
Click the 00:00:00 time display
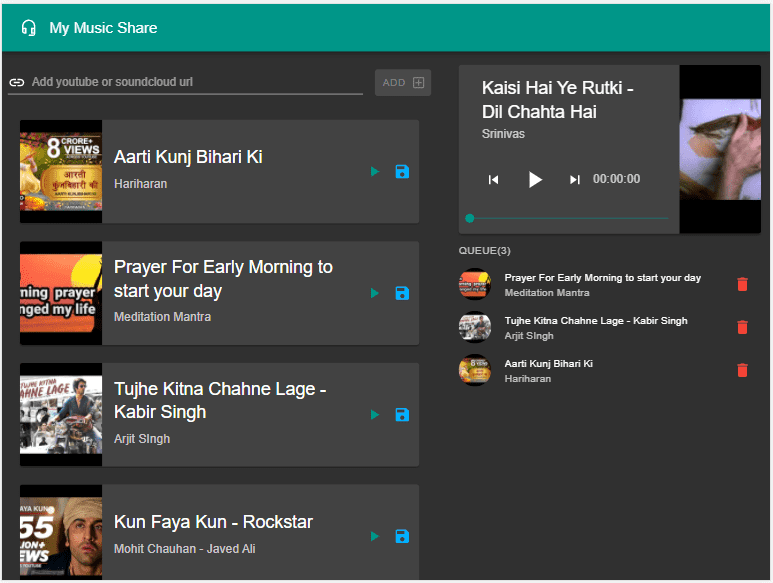click(x=617, y=179)
